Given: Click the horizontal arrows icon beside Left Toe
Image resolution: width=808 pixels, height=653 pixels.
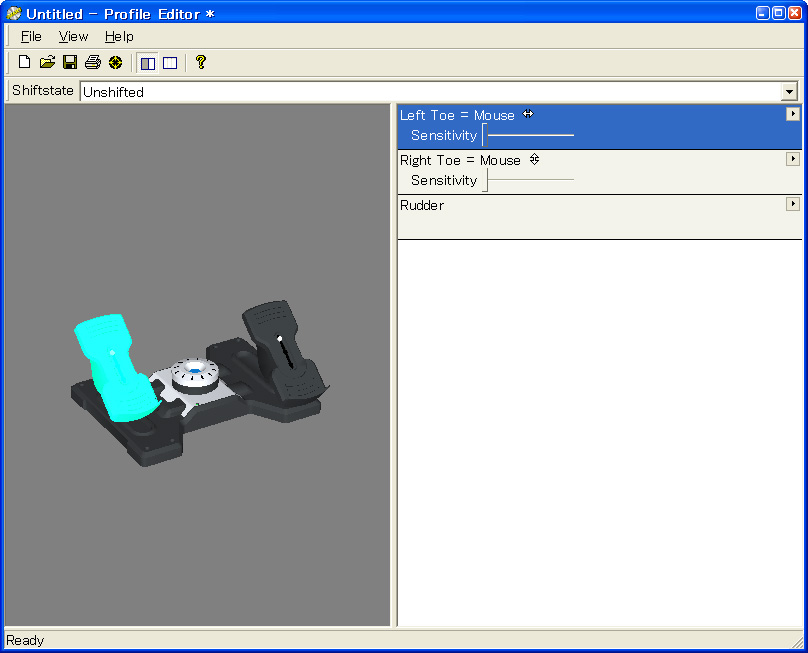Looking at the screenshot, I should coord(528,114).
